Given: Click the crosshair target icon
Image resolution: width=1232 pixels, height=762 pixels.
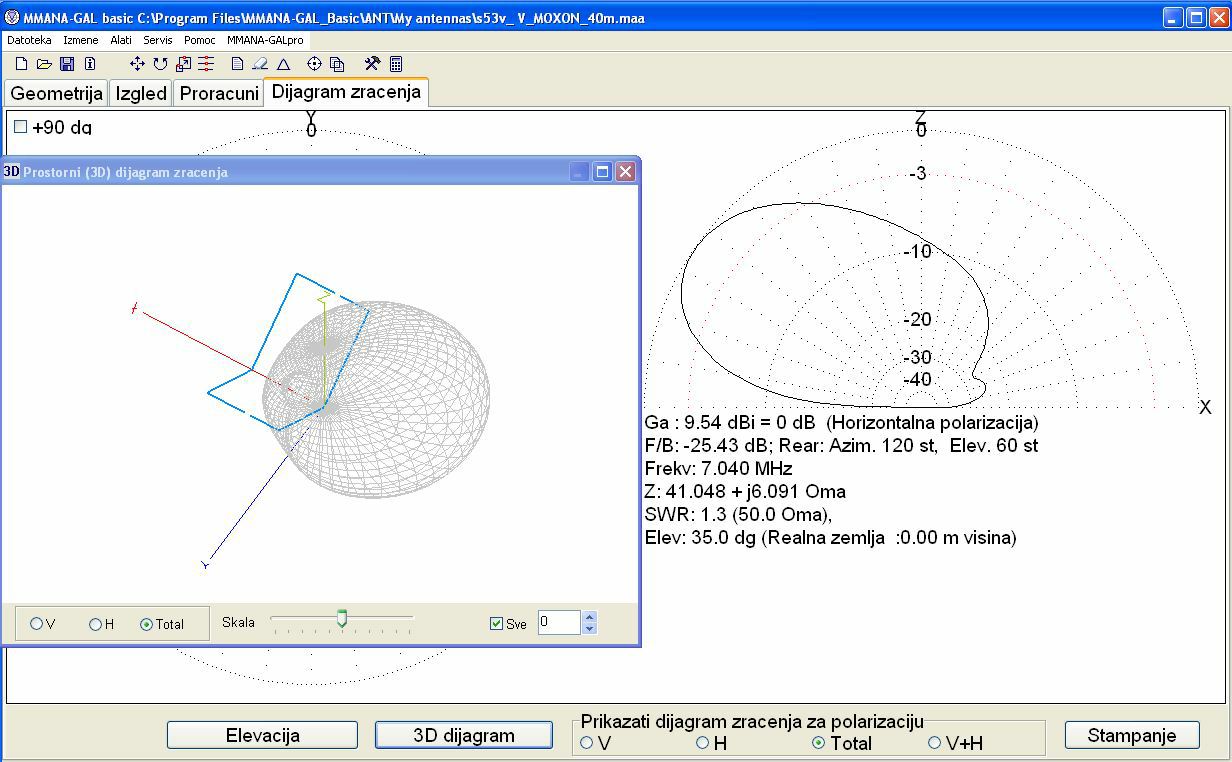Looking at the screenshot, I should [314, 64].
